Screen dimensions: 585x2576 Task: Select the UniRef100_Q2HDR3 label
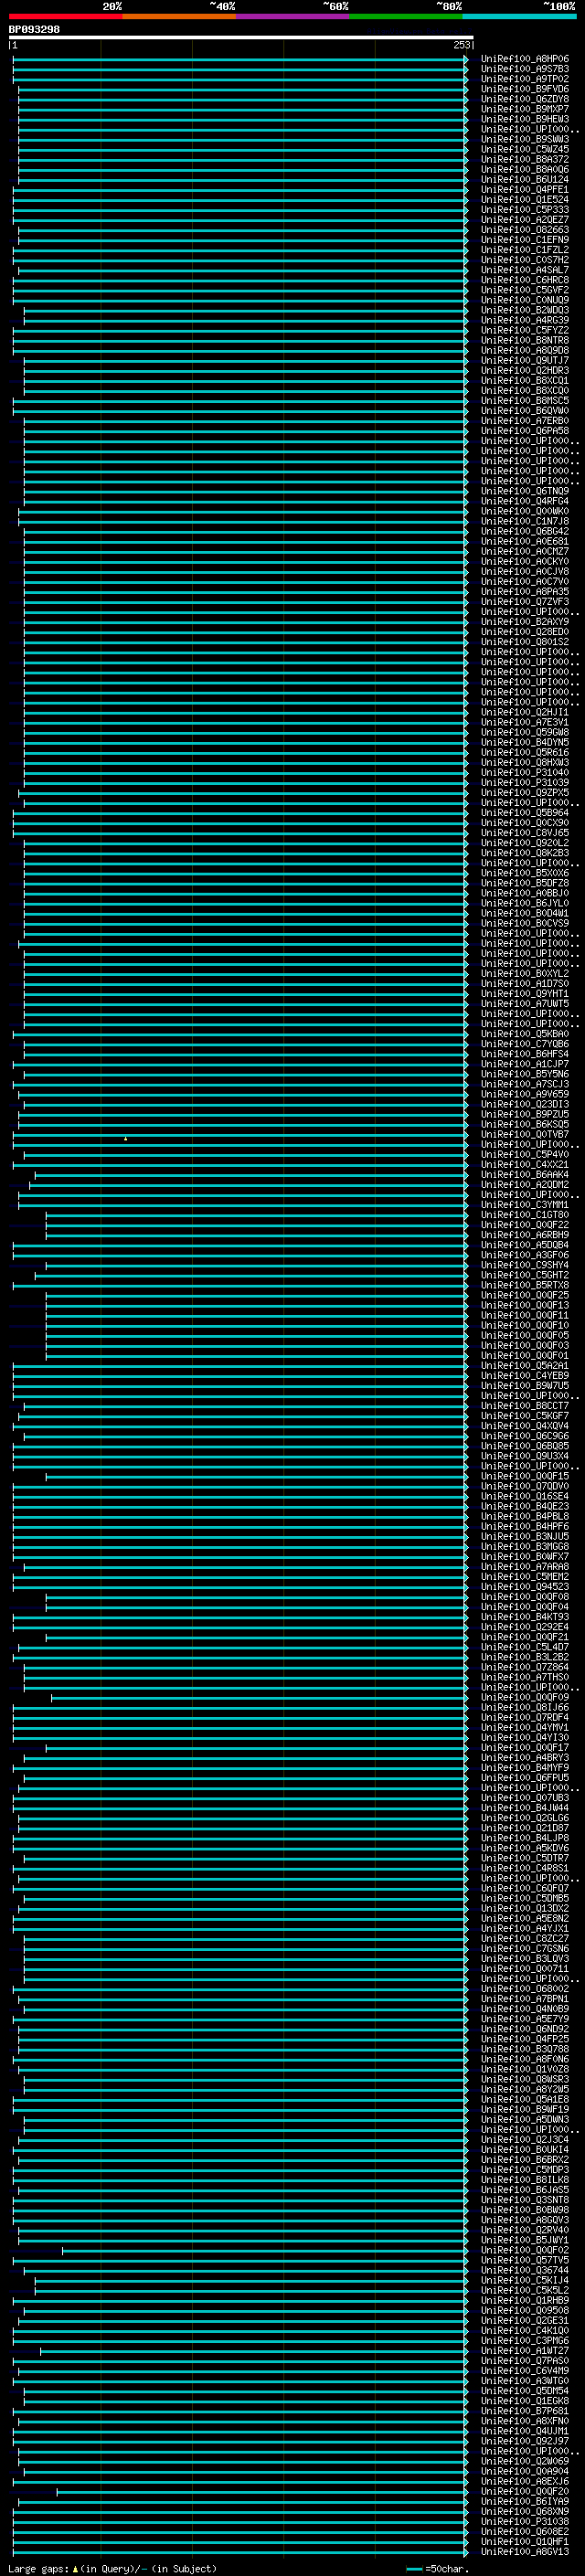tap(524, 370)
